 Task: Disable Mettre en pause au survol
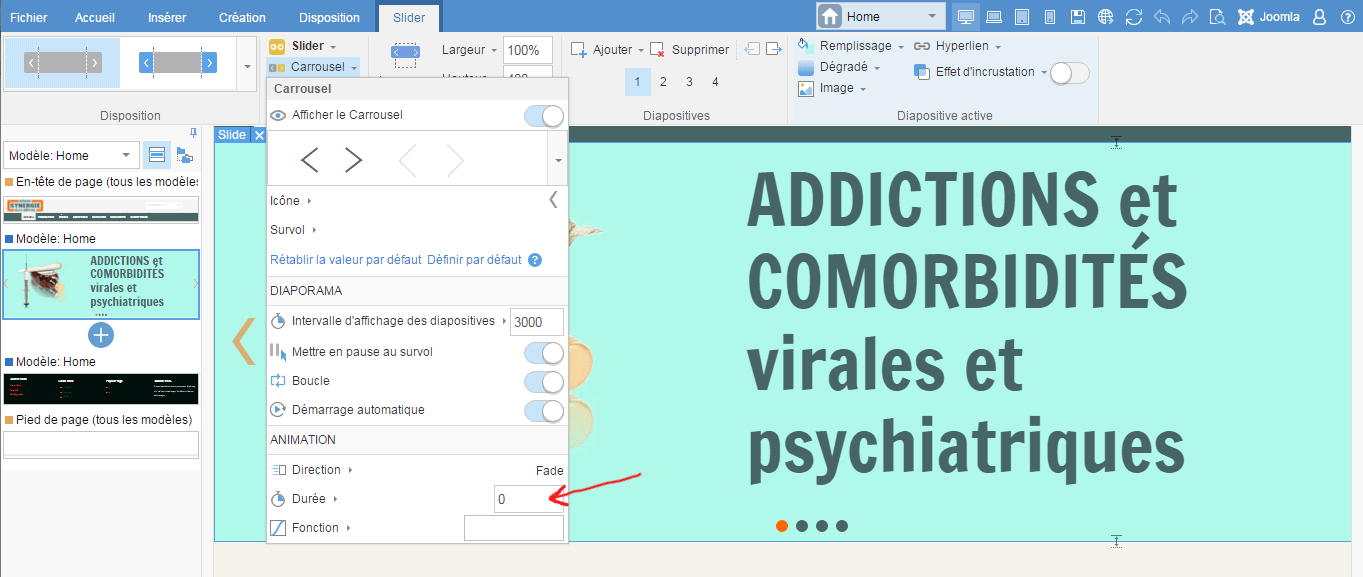click(544, 352)
